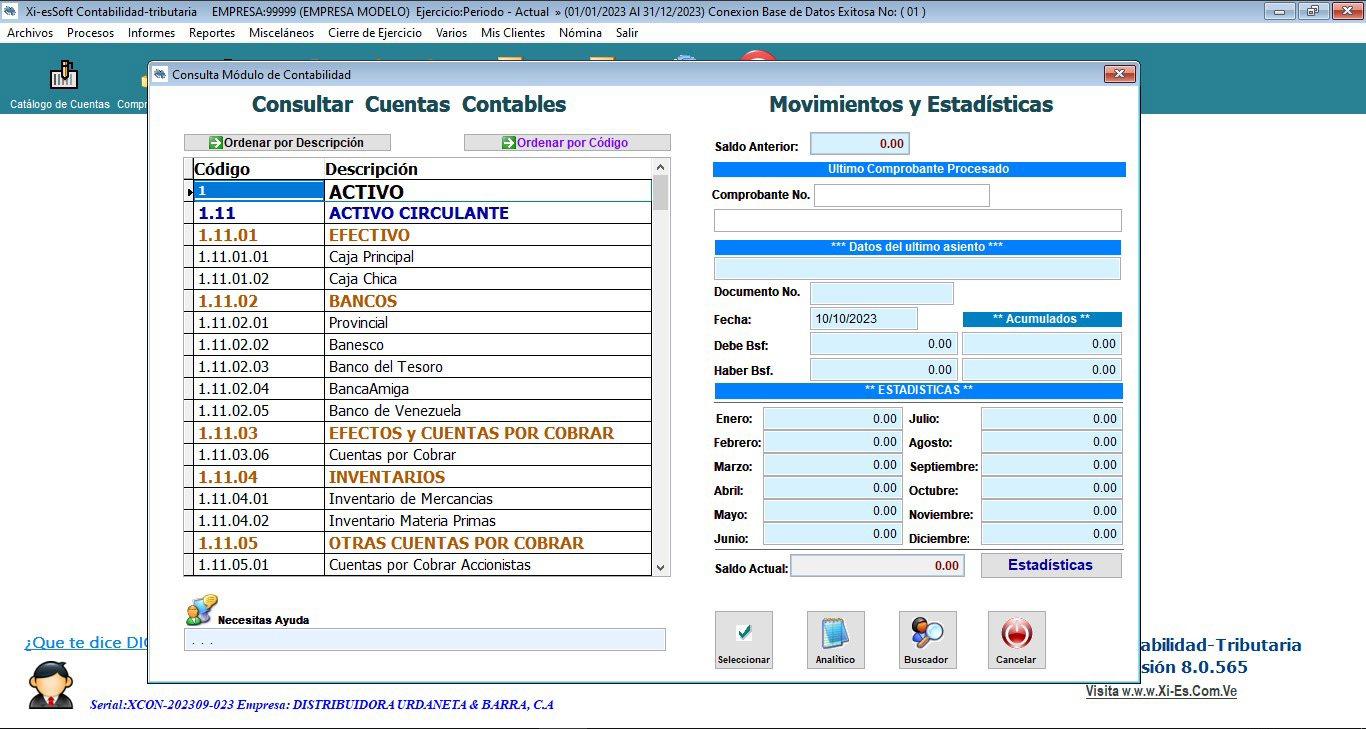Sort accounts with Ordenar por Descripción
1366x729 pixels.
coord(287,143)
